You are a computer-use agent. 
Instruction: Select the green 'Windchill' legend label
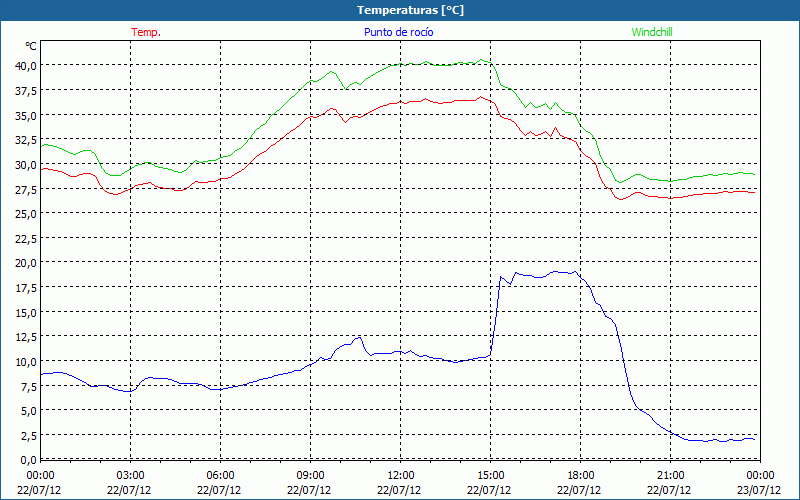click(652, 32)
